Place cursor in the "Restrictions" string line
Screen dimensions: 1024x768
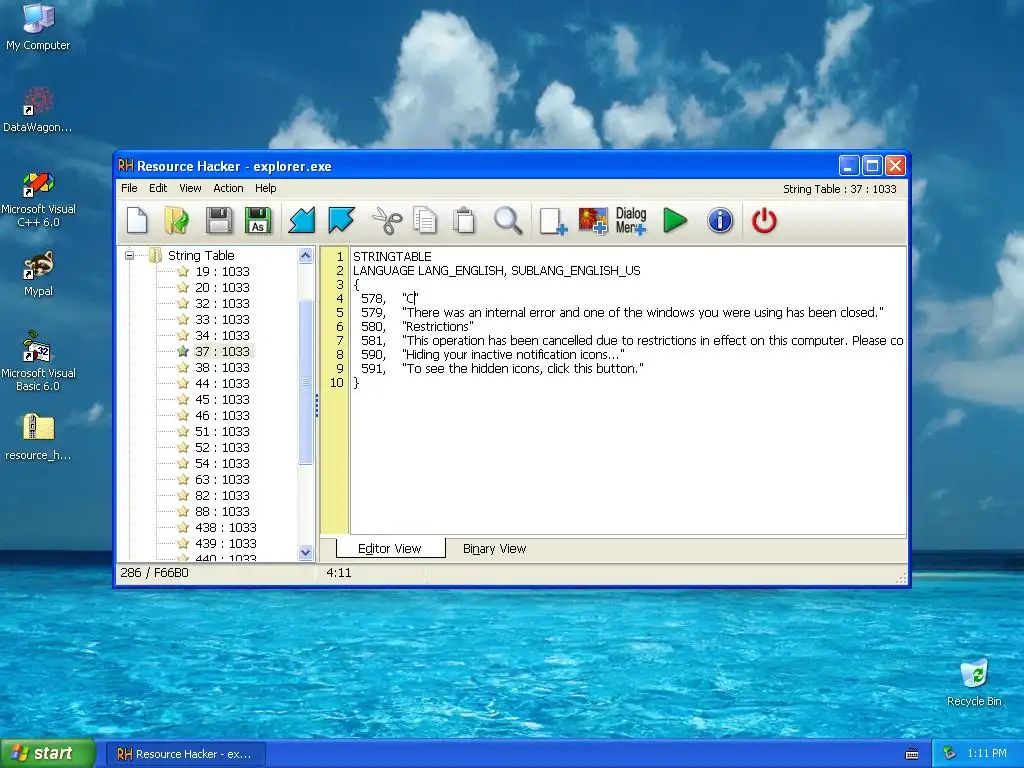[x=438, y=327]
